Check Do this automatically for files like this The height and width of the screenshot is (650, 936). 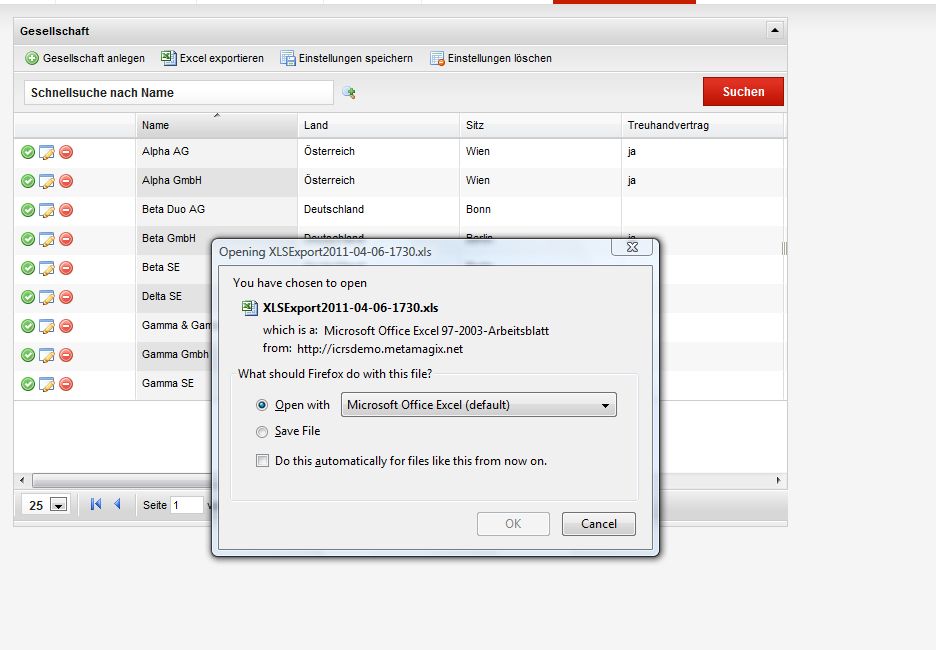tap(262, 460)
